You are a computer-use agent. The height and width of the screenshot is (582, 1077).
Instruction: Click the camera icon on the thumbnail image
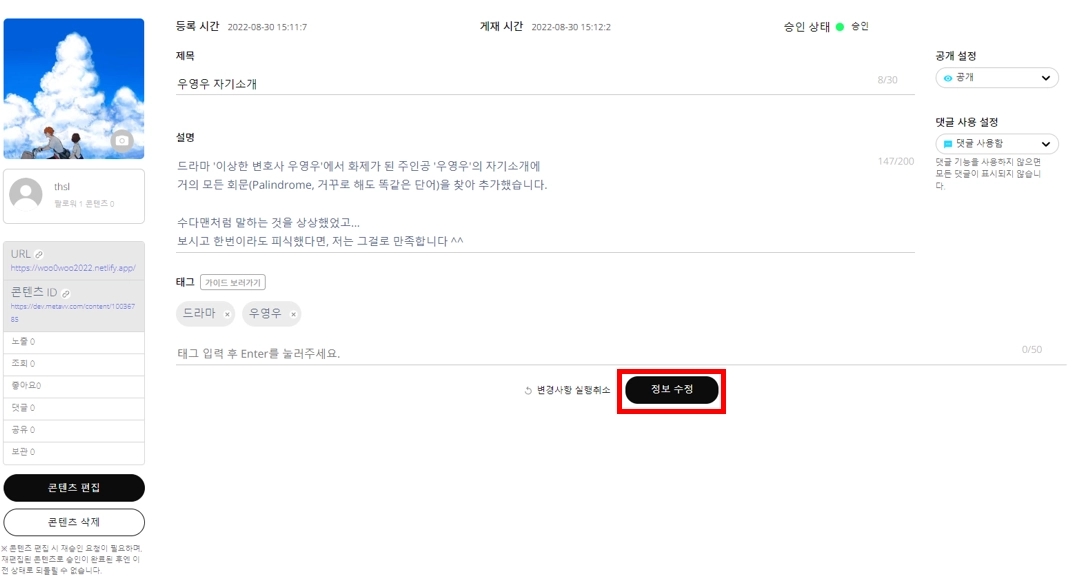[x=122, y=140]
